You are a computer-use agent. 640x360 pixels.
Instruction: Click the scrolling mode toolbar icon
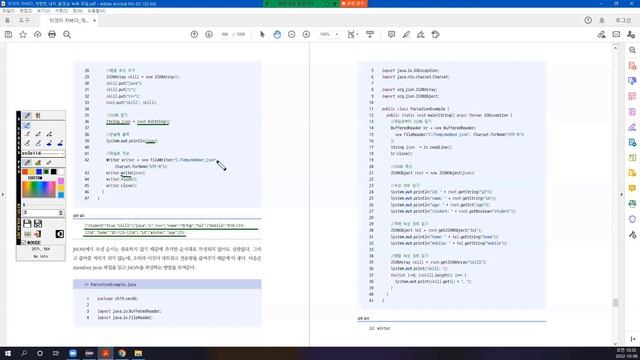pos(370,35)
